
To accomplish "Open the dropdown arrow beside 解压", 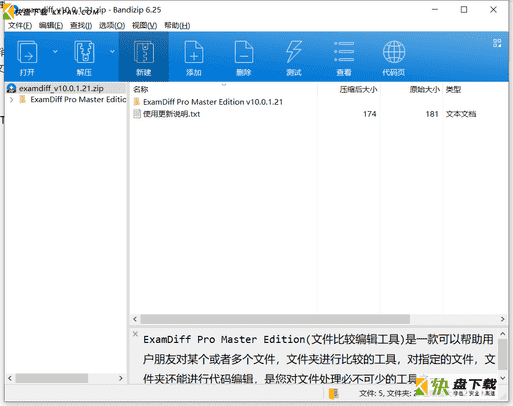I will click(x=112, y=51).
